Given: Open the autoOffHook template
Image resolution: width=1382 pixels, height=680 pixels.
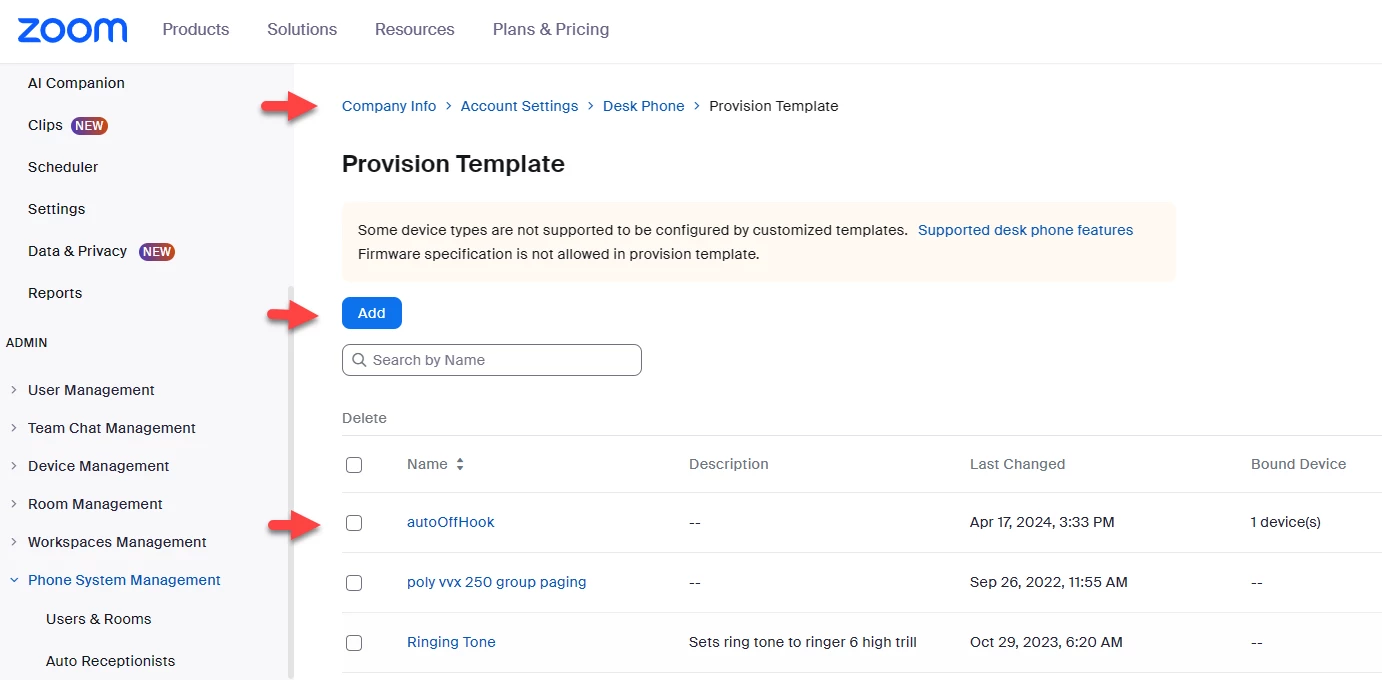Looking at the screenshot, I should tap(451, 522).
